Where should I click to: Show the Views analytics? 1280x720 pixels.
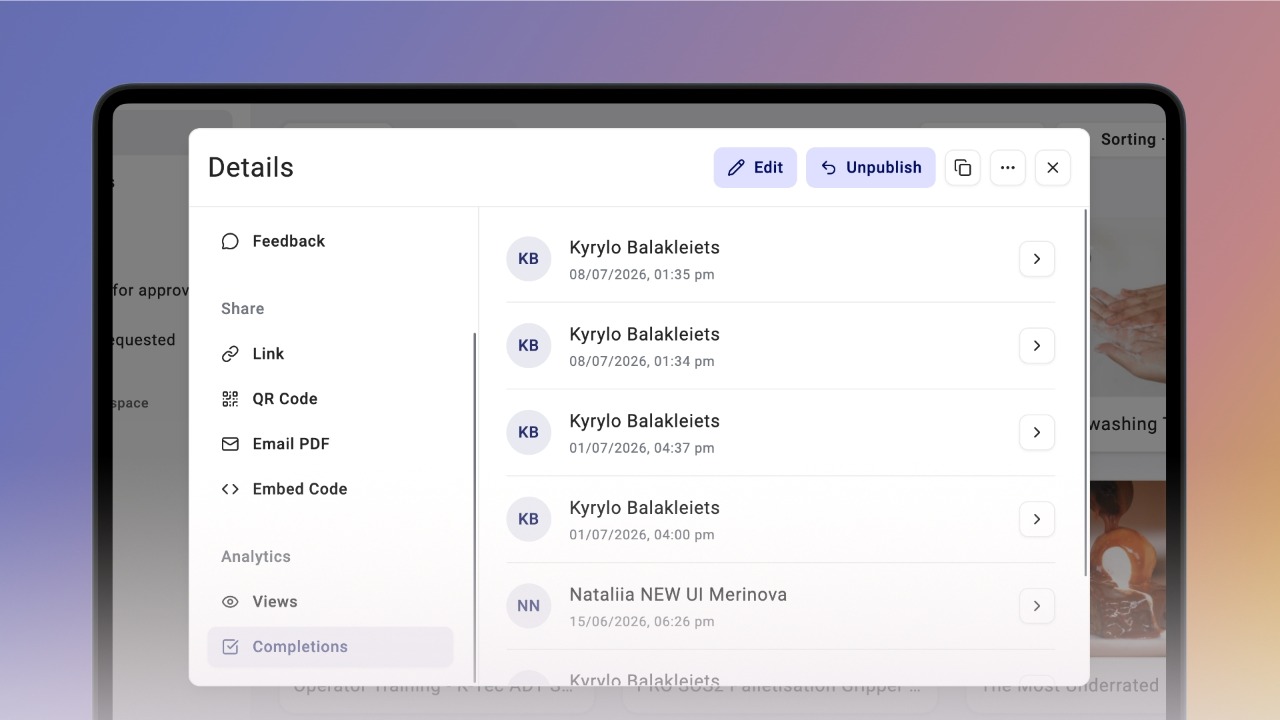tap(330, 602)
